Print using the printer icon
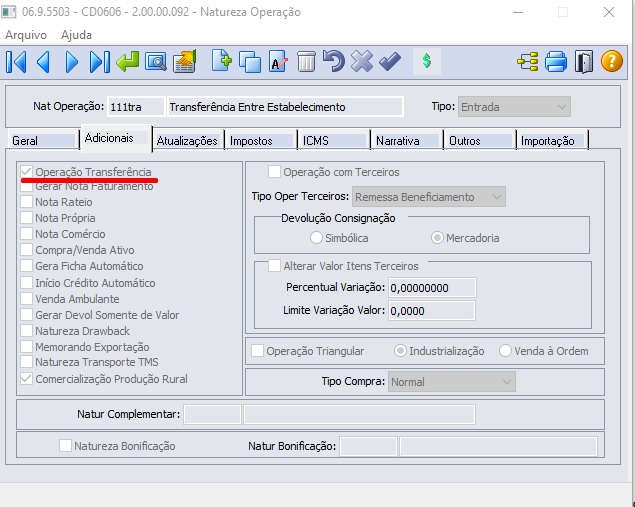Viewport: 635px width, 507px height. pos(556,62)
